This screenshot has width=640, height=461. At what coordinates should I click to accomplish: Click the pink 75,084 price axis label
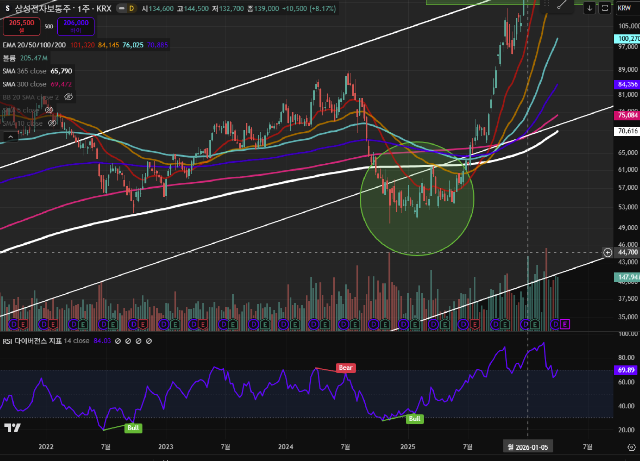(x=627, y=116)
